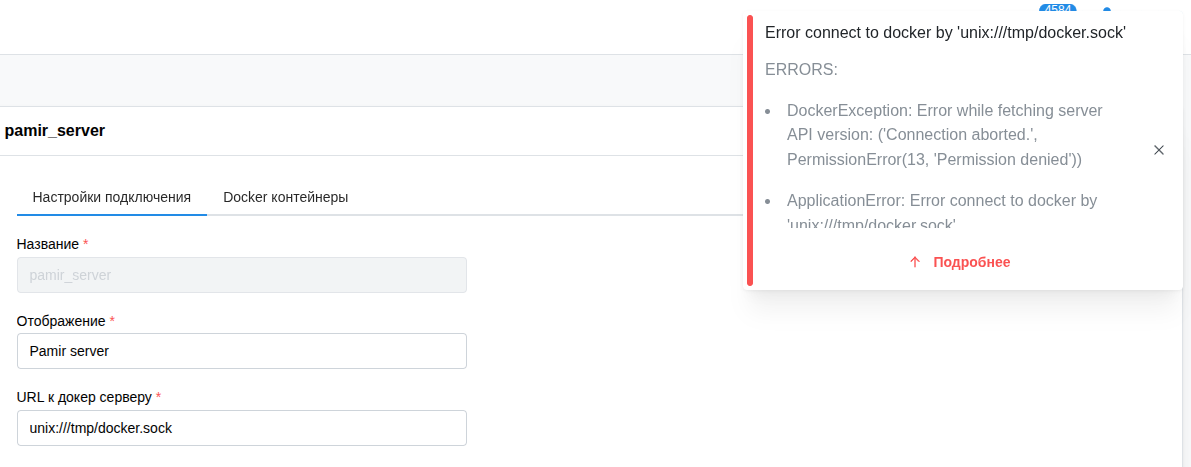Click the bullet before DockerException entry
The image size is (1191, 467).
click(x=767, y=111)
